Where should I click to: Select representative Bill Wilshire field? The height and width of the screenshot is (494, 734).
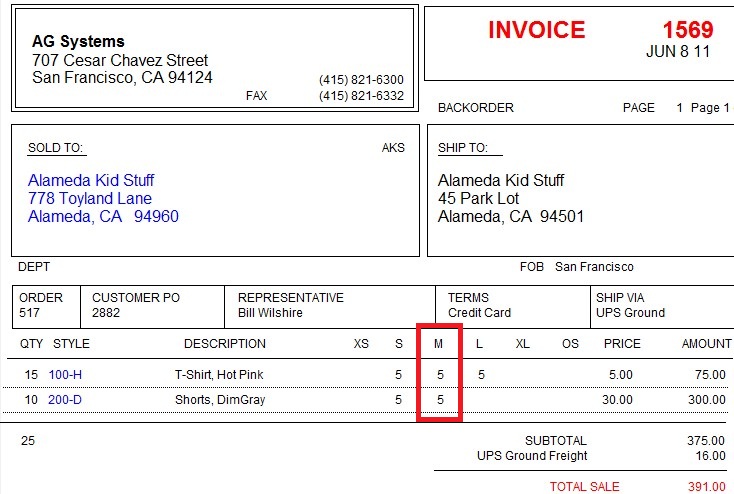click(270, 313)
